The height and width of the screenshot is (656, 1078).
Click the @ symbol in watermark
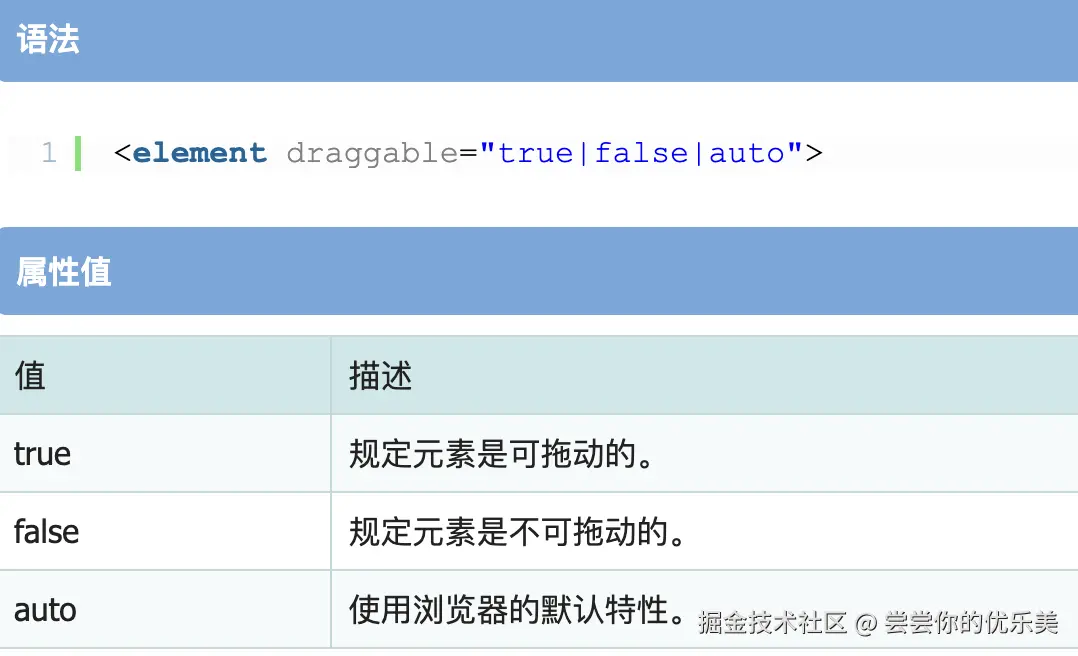tap(866, 623)
